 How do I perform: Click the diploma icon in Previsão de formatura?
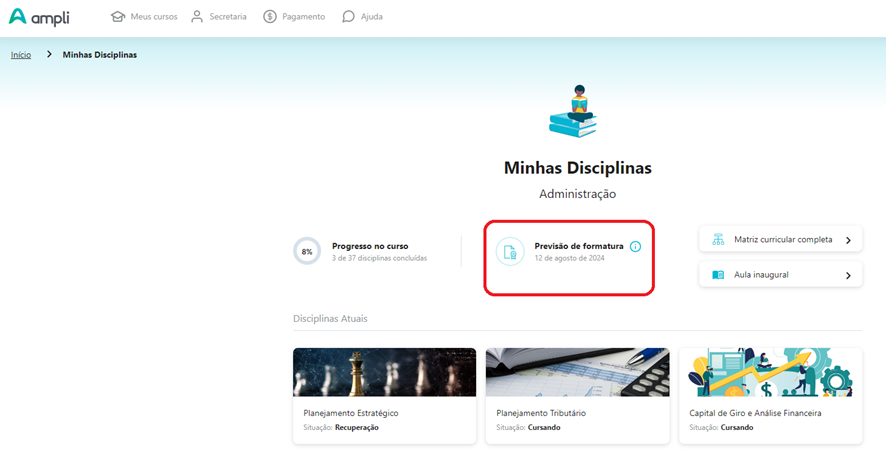pyautogui.click(x=510, y=251)
